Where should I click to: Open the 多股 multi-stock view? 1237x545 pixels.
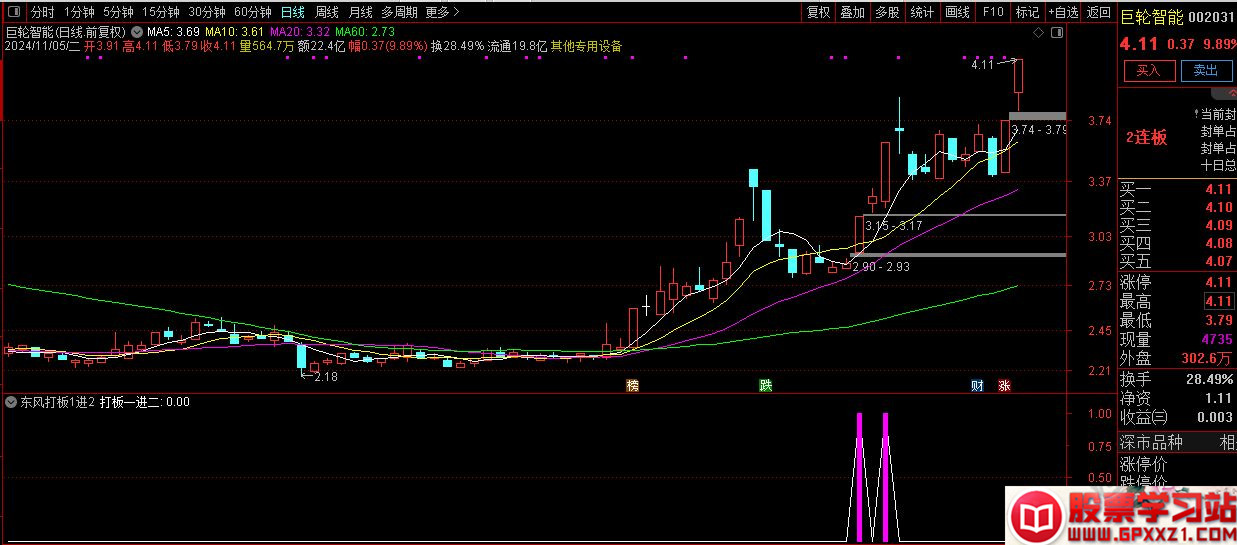coord(887,13)
